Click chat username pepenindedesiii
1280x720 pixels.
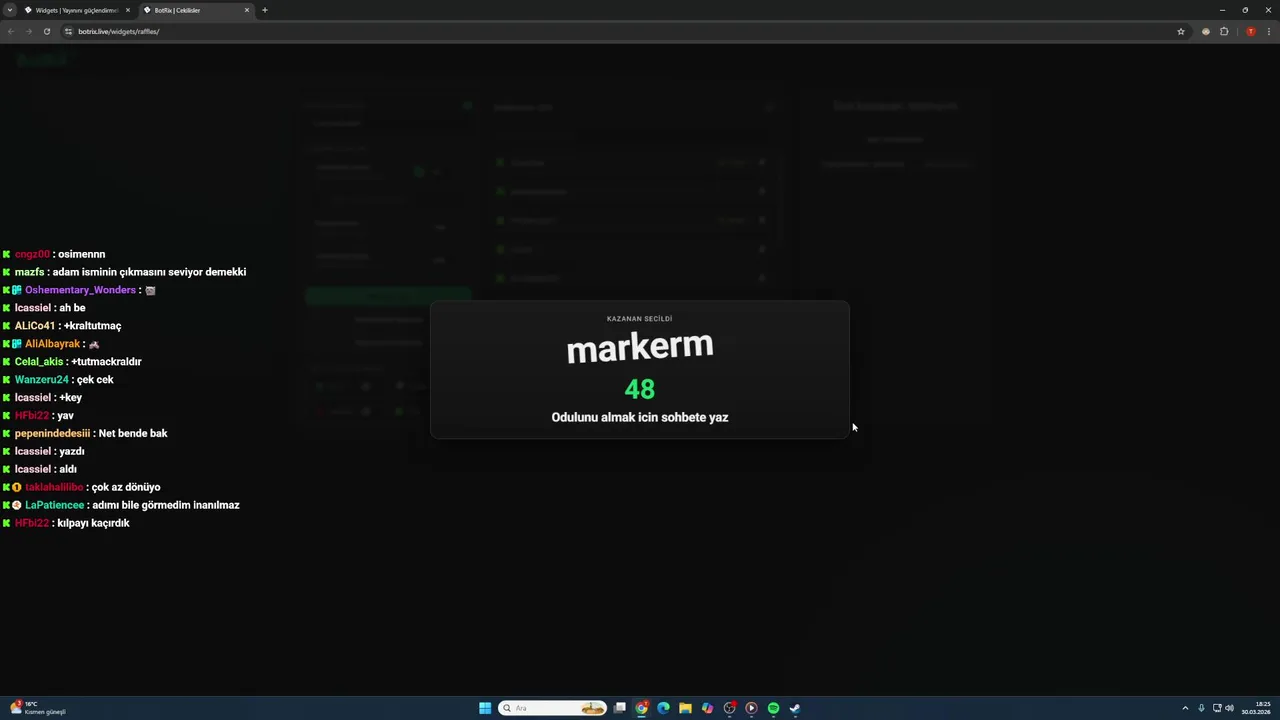[52, 433]
